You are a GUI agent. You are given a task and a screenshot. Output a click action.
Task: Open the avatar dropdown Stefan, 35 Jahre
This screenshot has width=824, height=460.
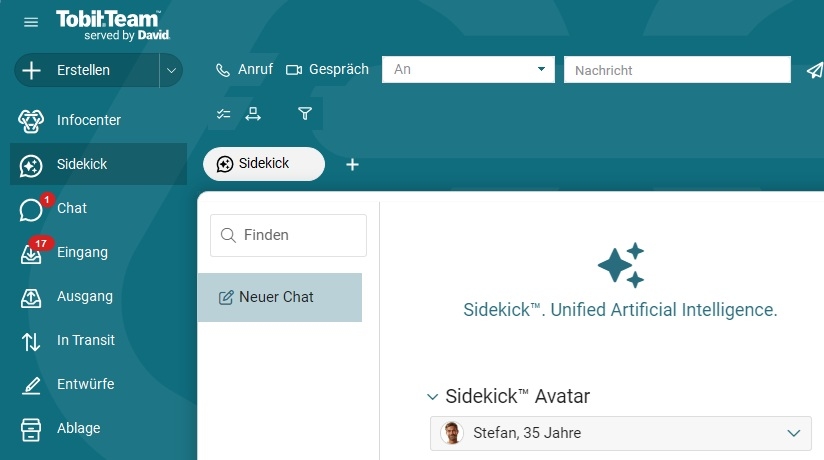pyautogui.click(x=621, y=433)
